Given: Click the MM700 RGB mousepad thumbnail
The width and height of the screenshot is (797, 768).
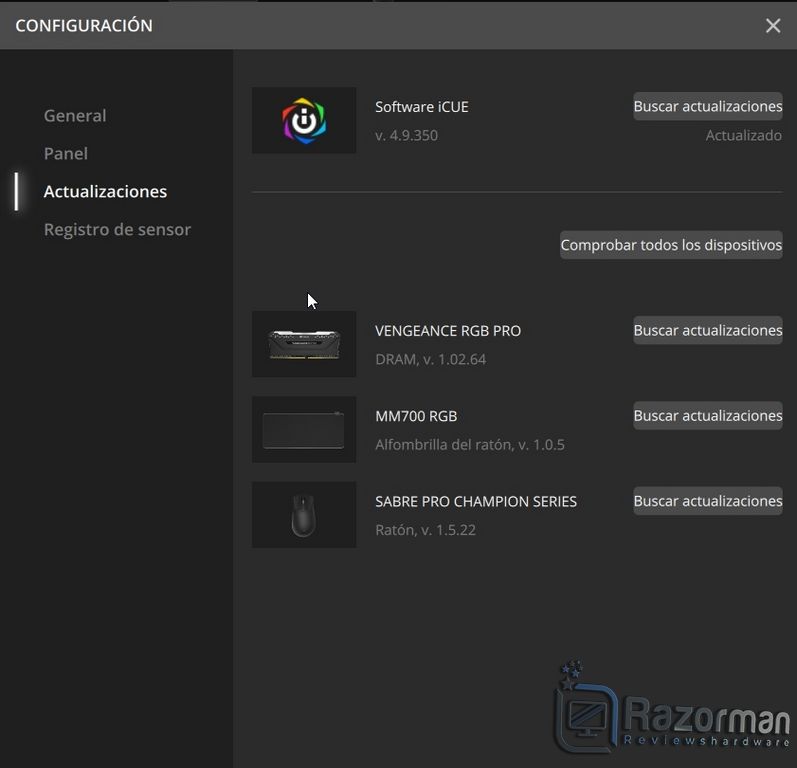Looking at the screenshot, I should point(304,429).
